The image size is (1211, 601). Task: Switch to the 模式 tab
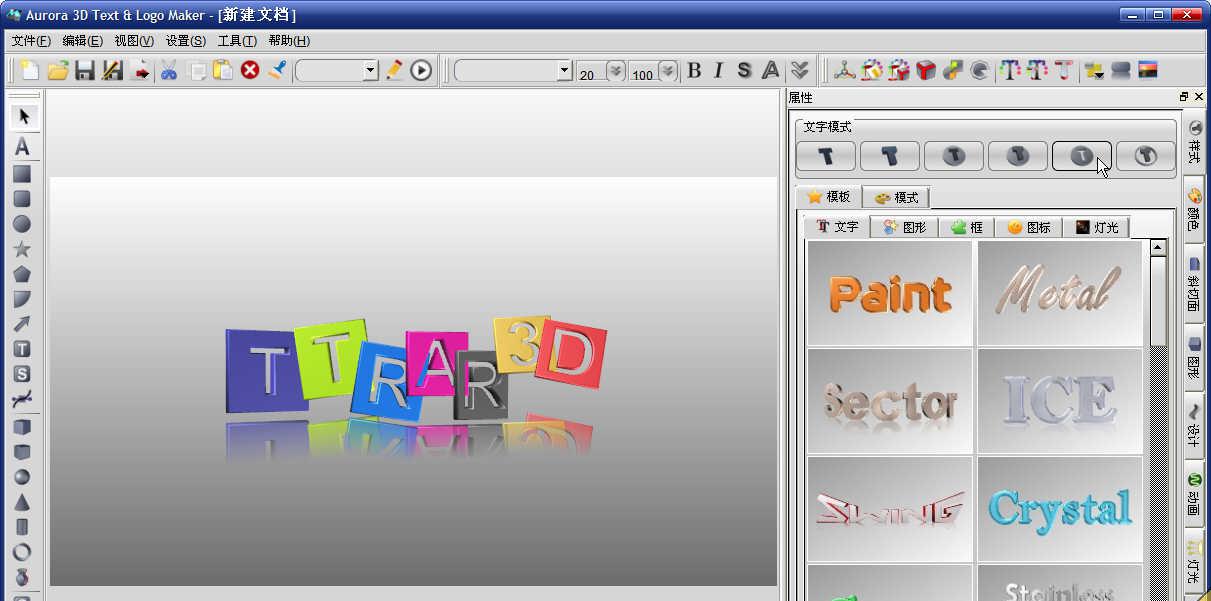pyautogui.click(x=896, y=197)
